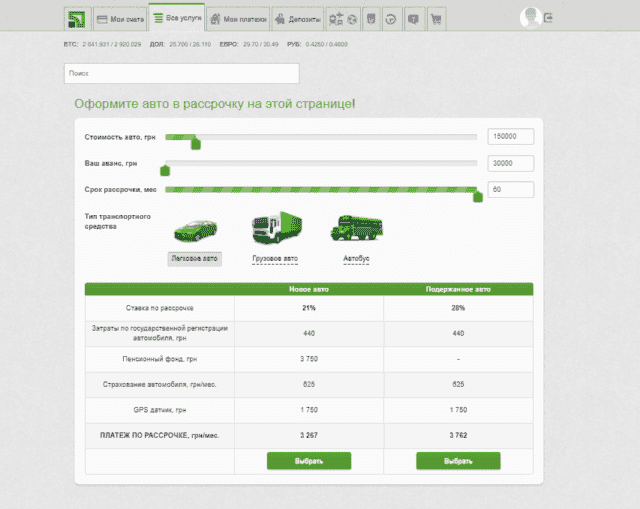Screen dimensions: 640x509
Task: Click the Поиск search field
Action: [180, 73]
